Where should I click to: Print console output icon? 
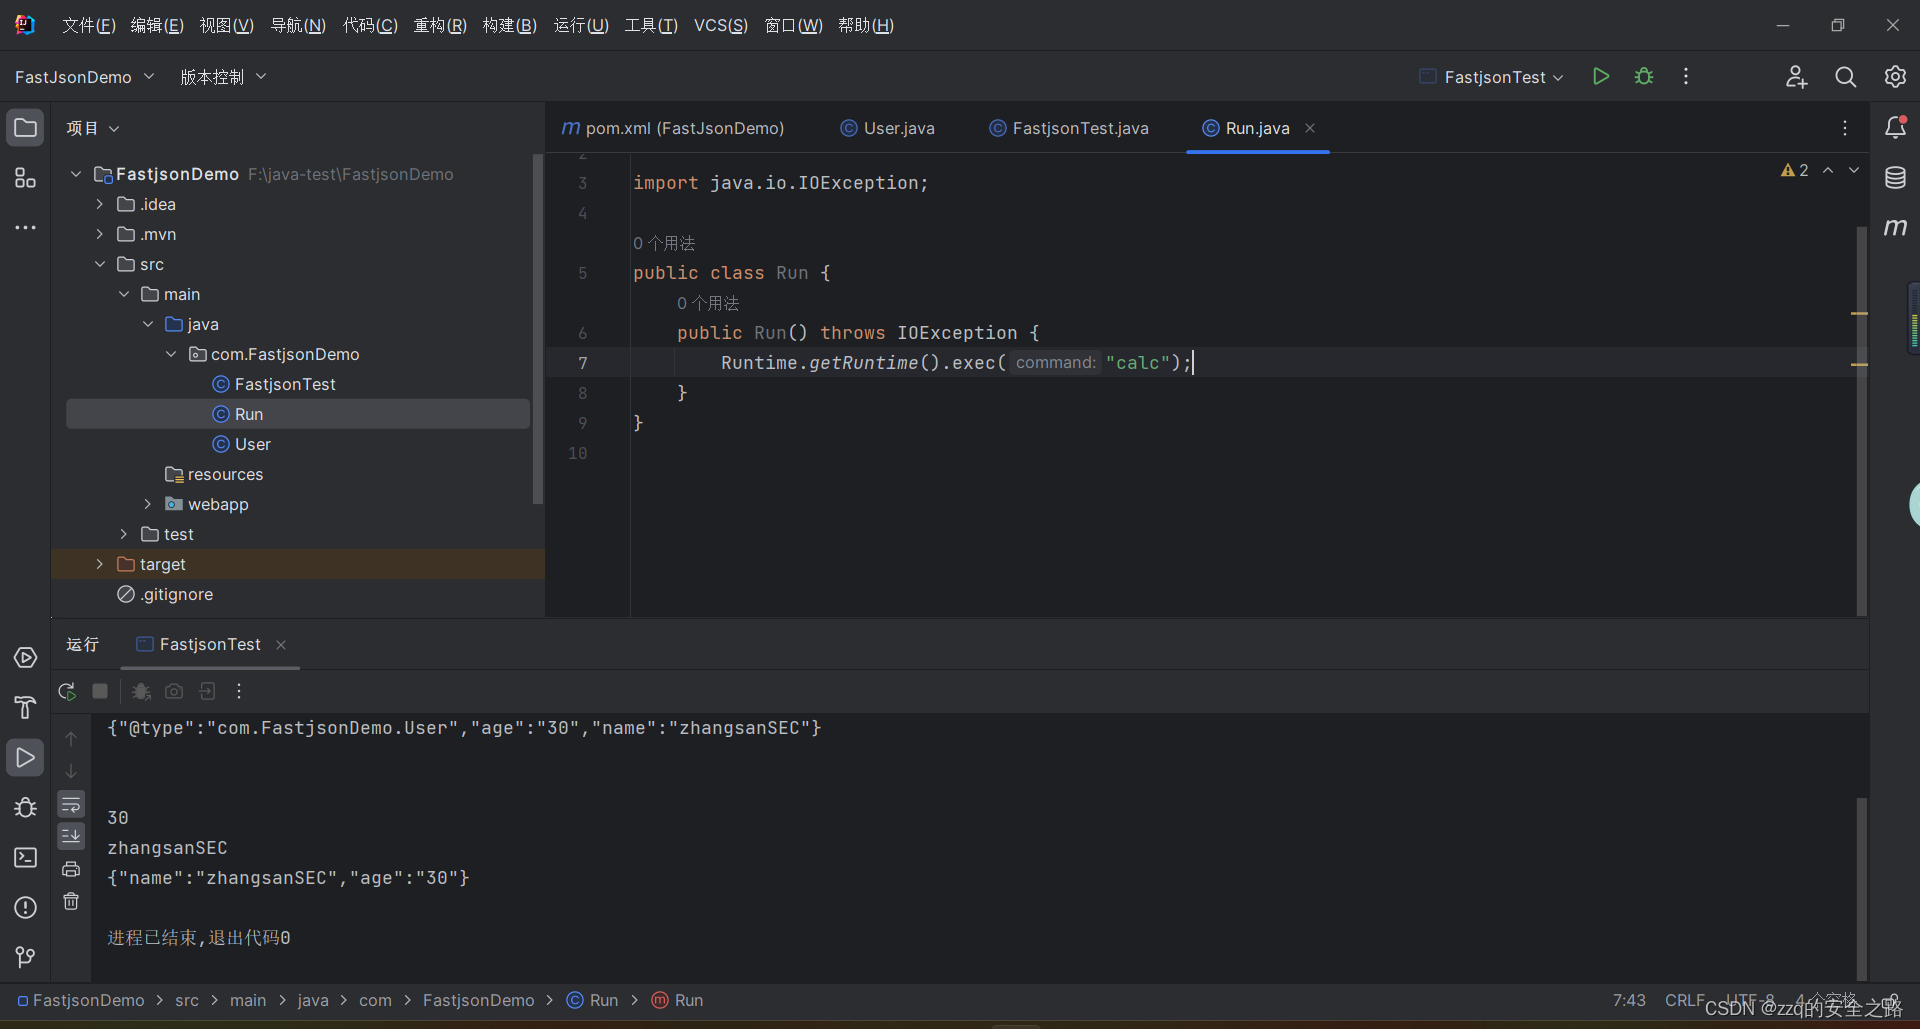click(71, 869)
